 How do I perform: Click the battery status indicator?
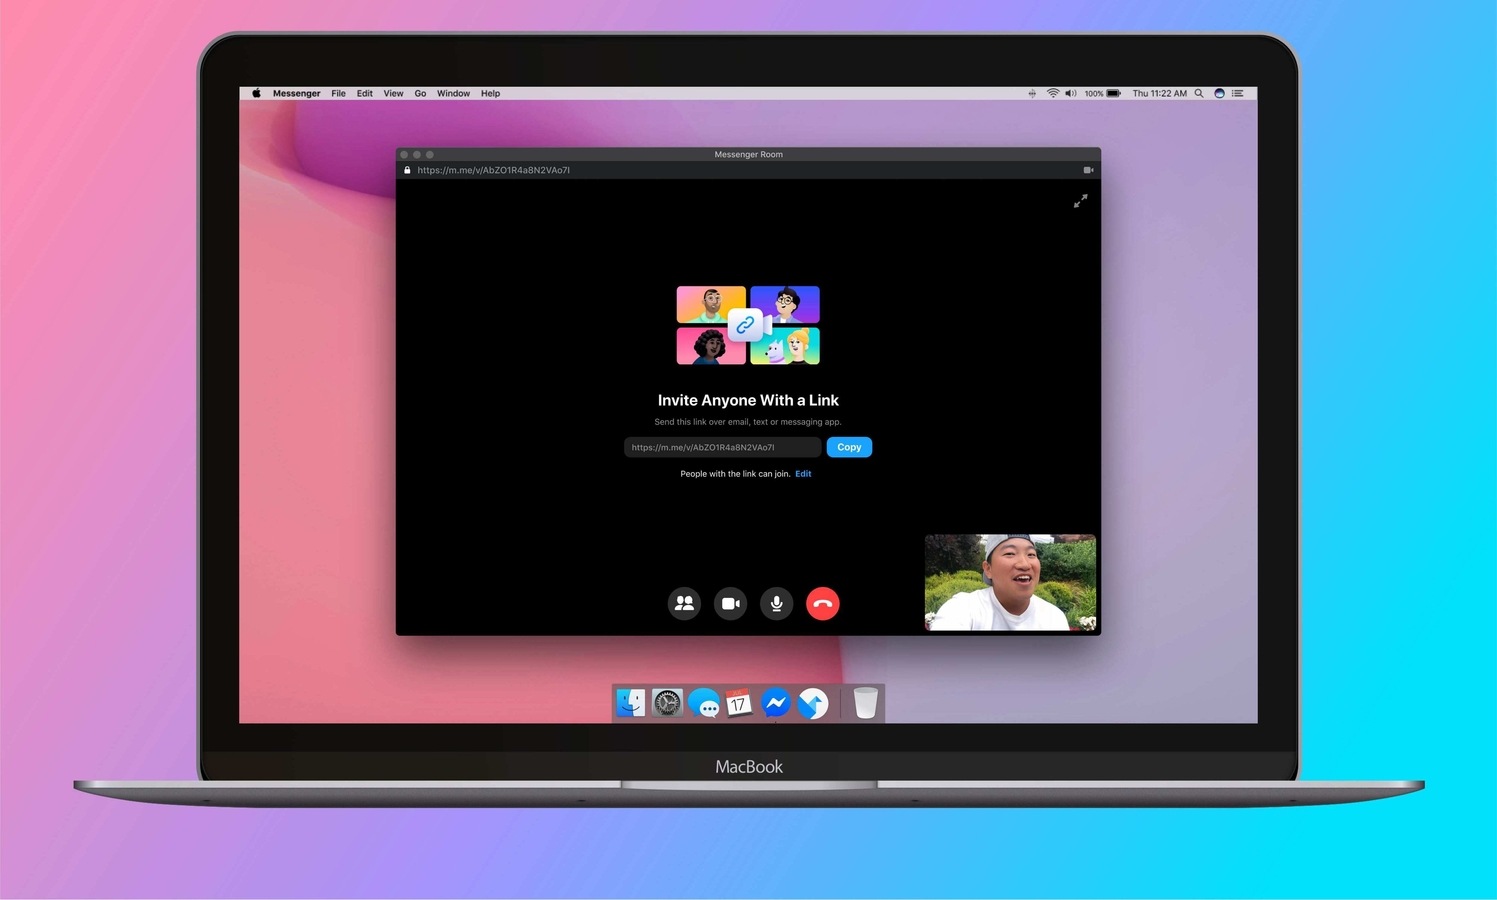[1103, 93]
